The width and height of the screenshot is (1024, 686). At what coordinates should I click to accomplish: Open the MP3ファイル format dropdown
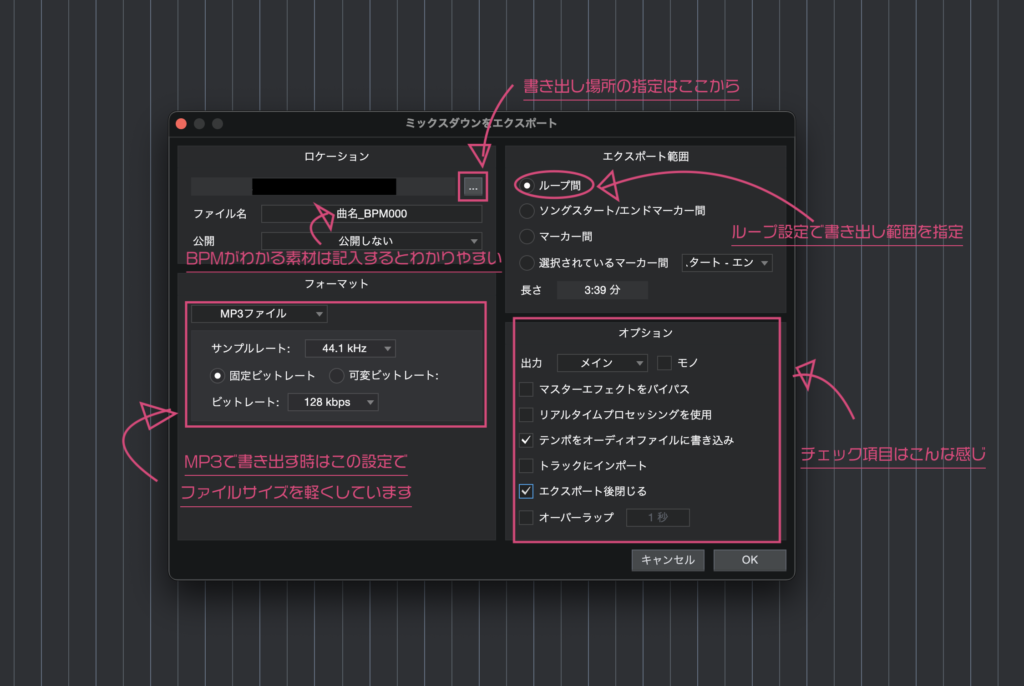coord(259,314)
